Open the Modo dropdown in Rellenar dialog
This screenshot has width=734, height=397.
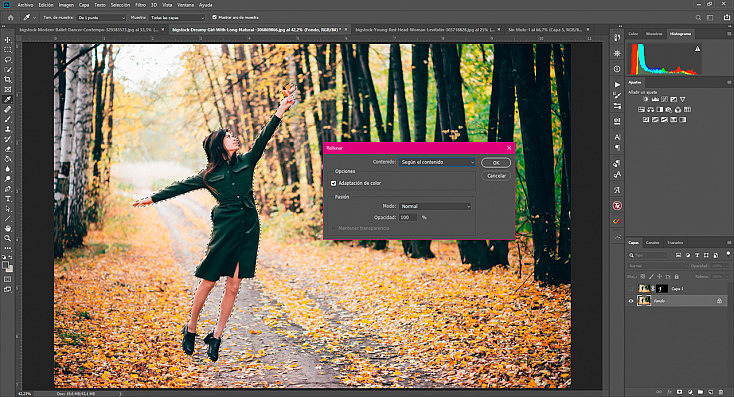click(435, 206)
